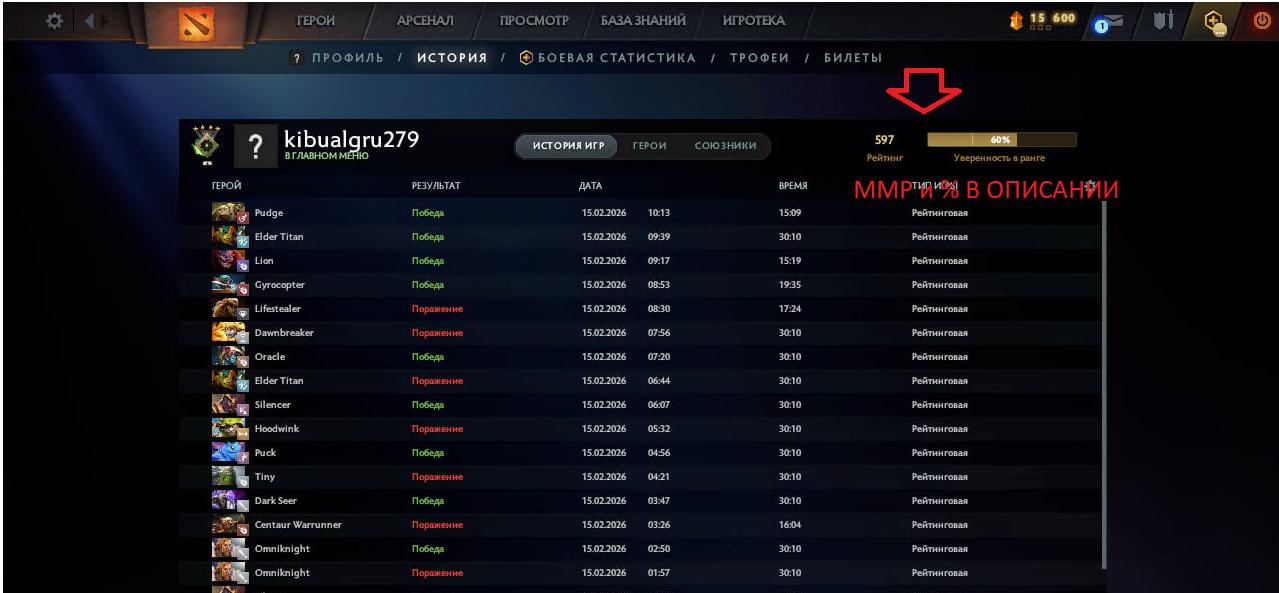The width and height of the screenshot is (1279, 593).
Task: Switch to the Трофеи tab
Action: pos(759,58)
